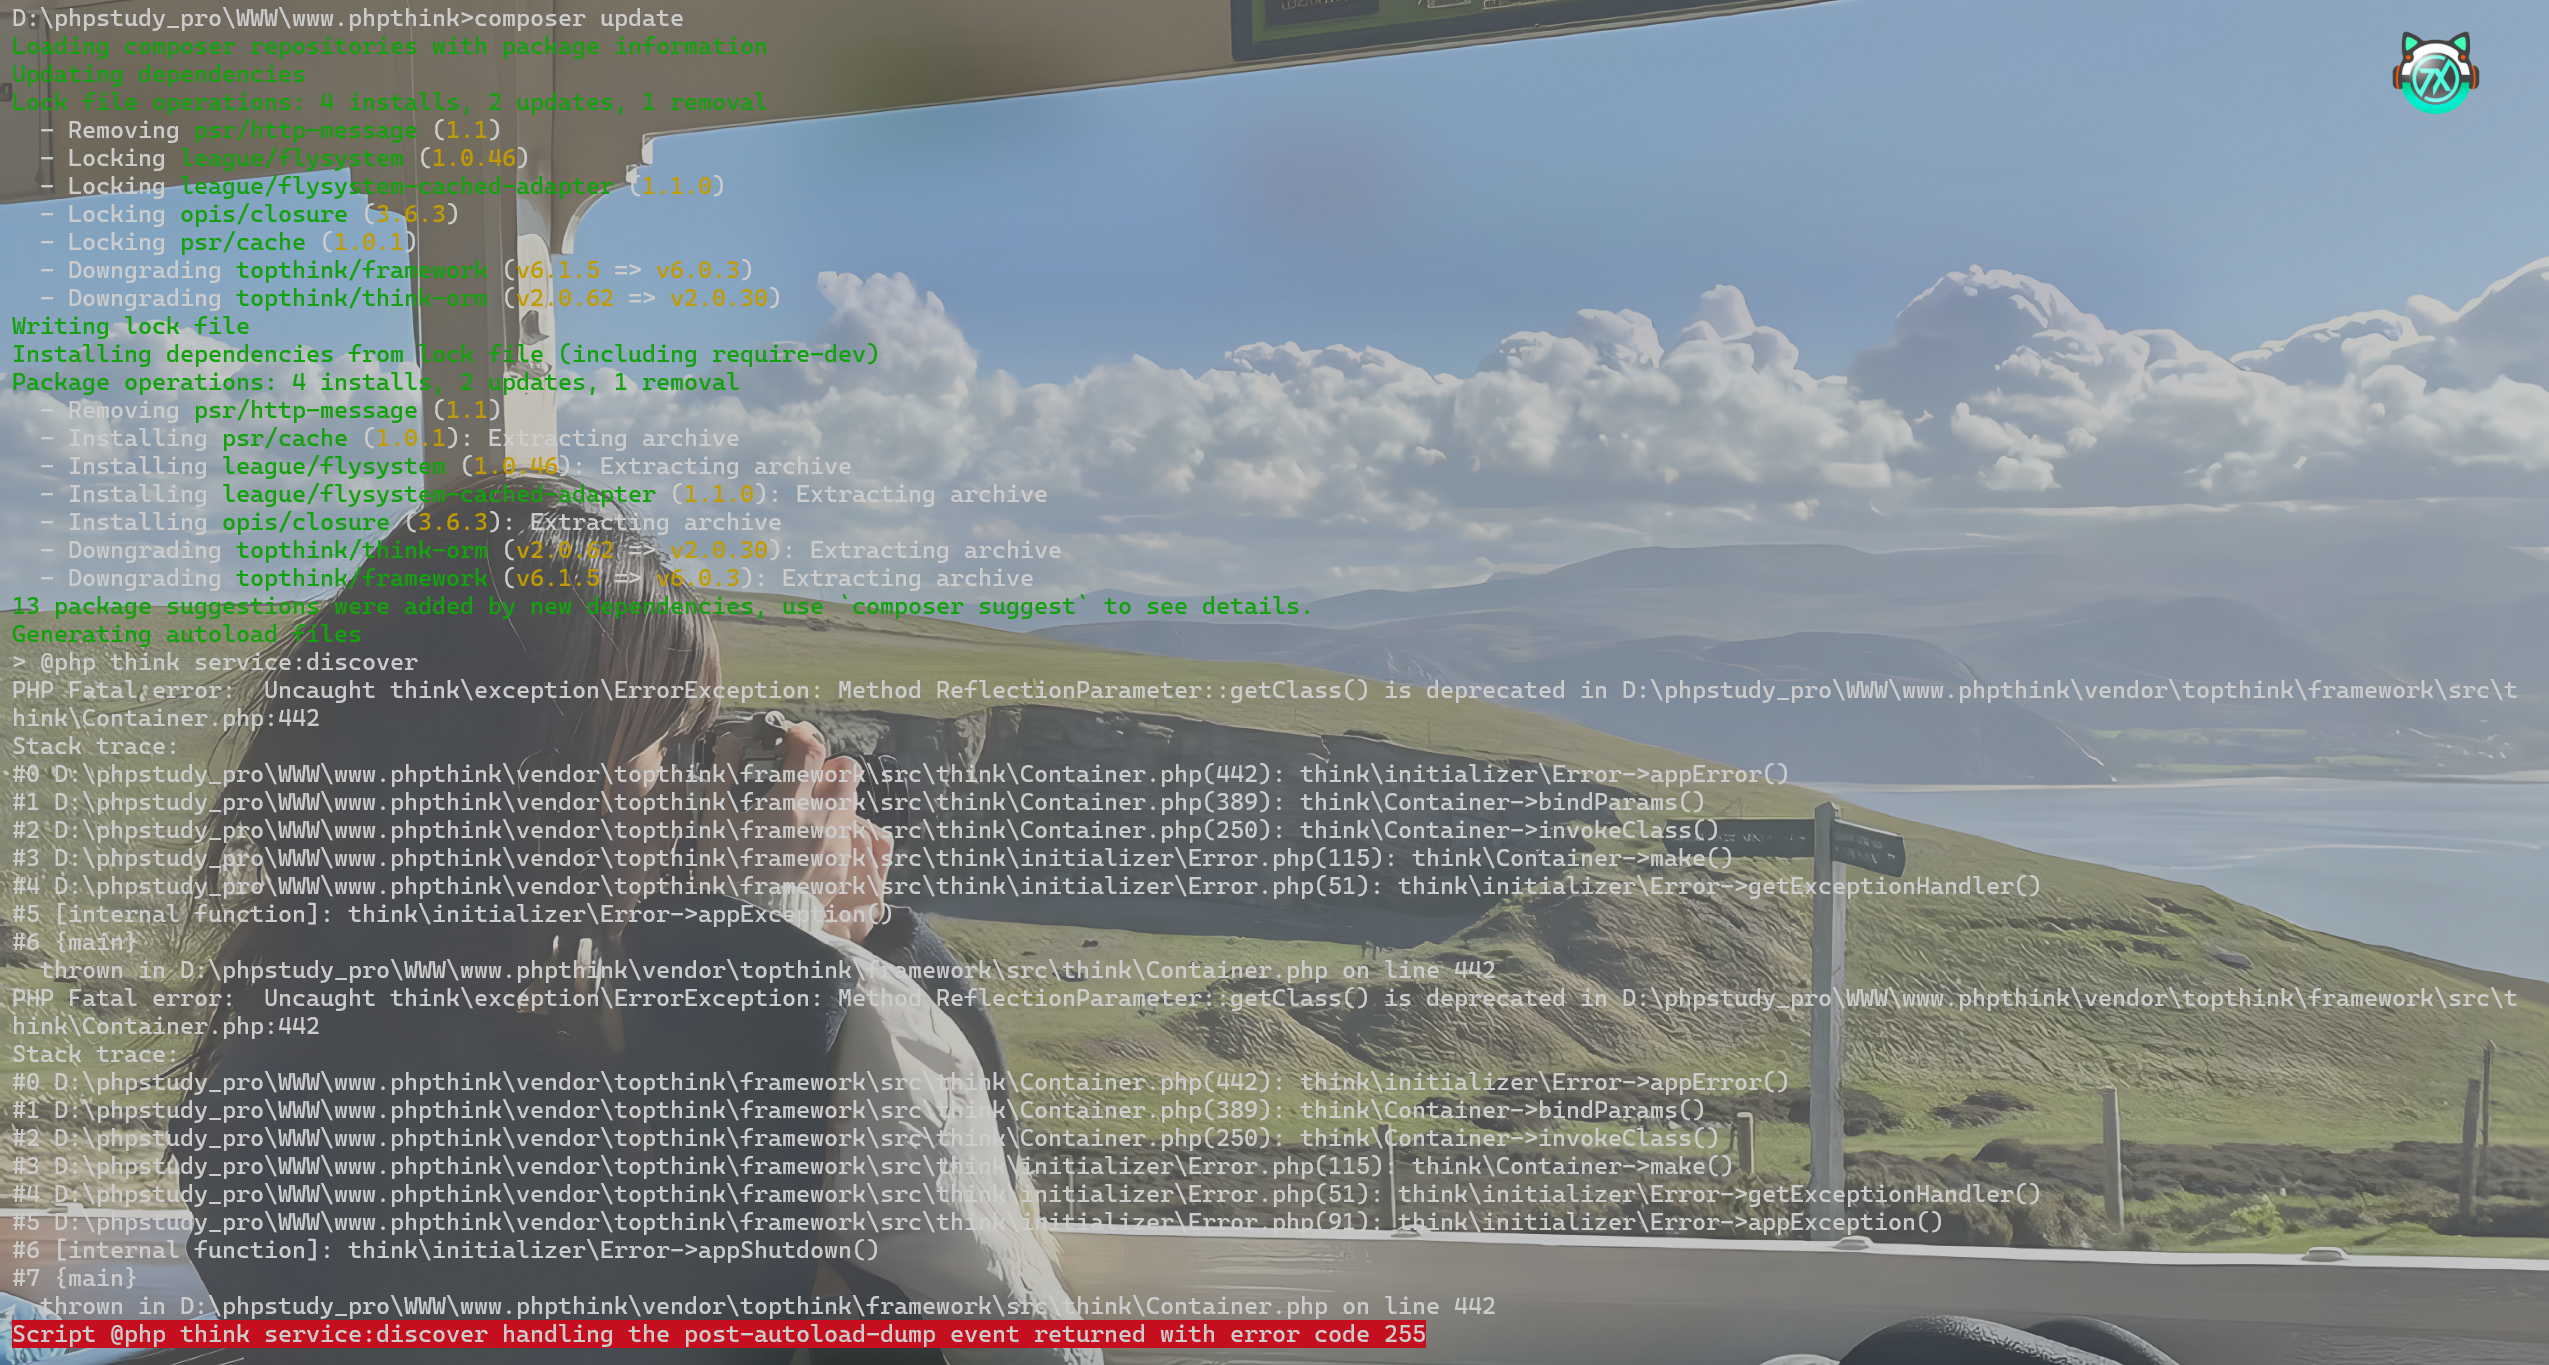Click the '#7 {main}' trace line
This screenshot has height=1365, width=2549.
tap(74, 1278)
